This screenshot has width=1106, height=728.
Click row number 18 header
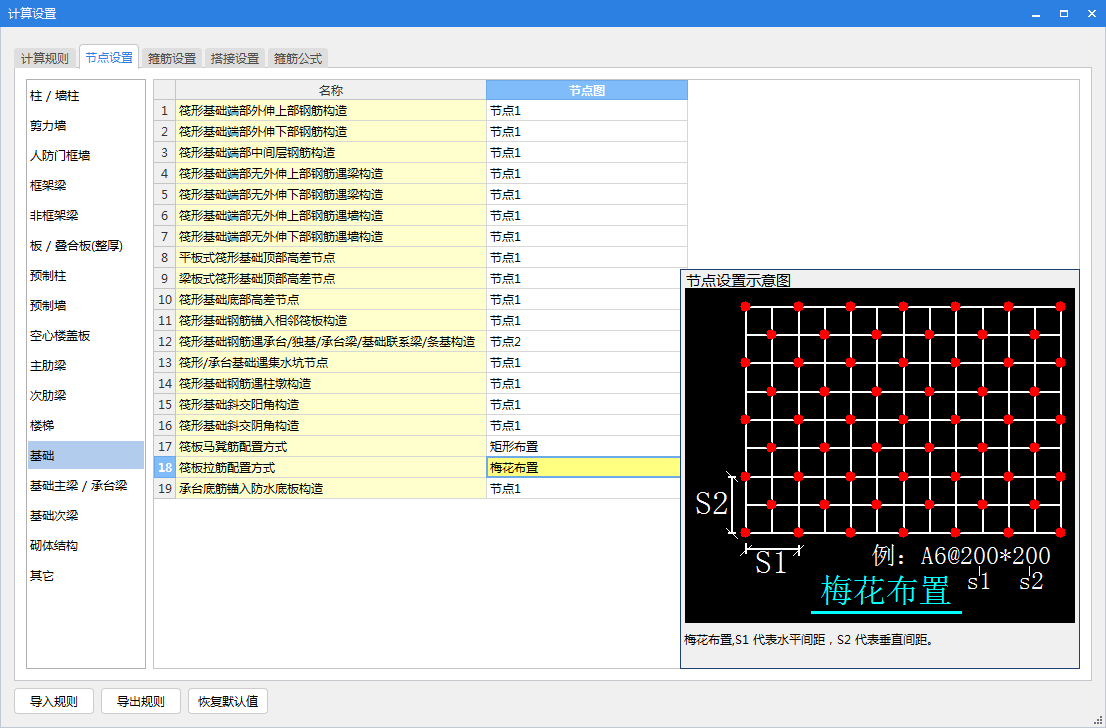click(x=164, y=467)
